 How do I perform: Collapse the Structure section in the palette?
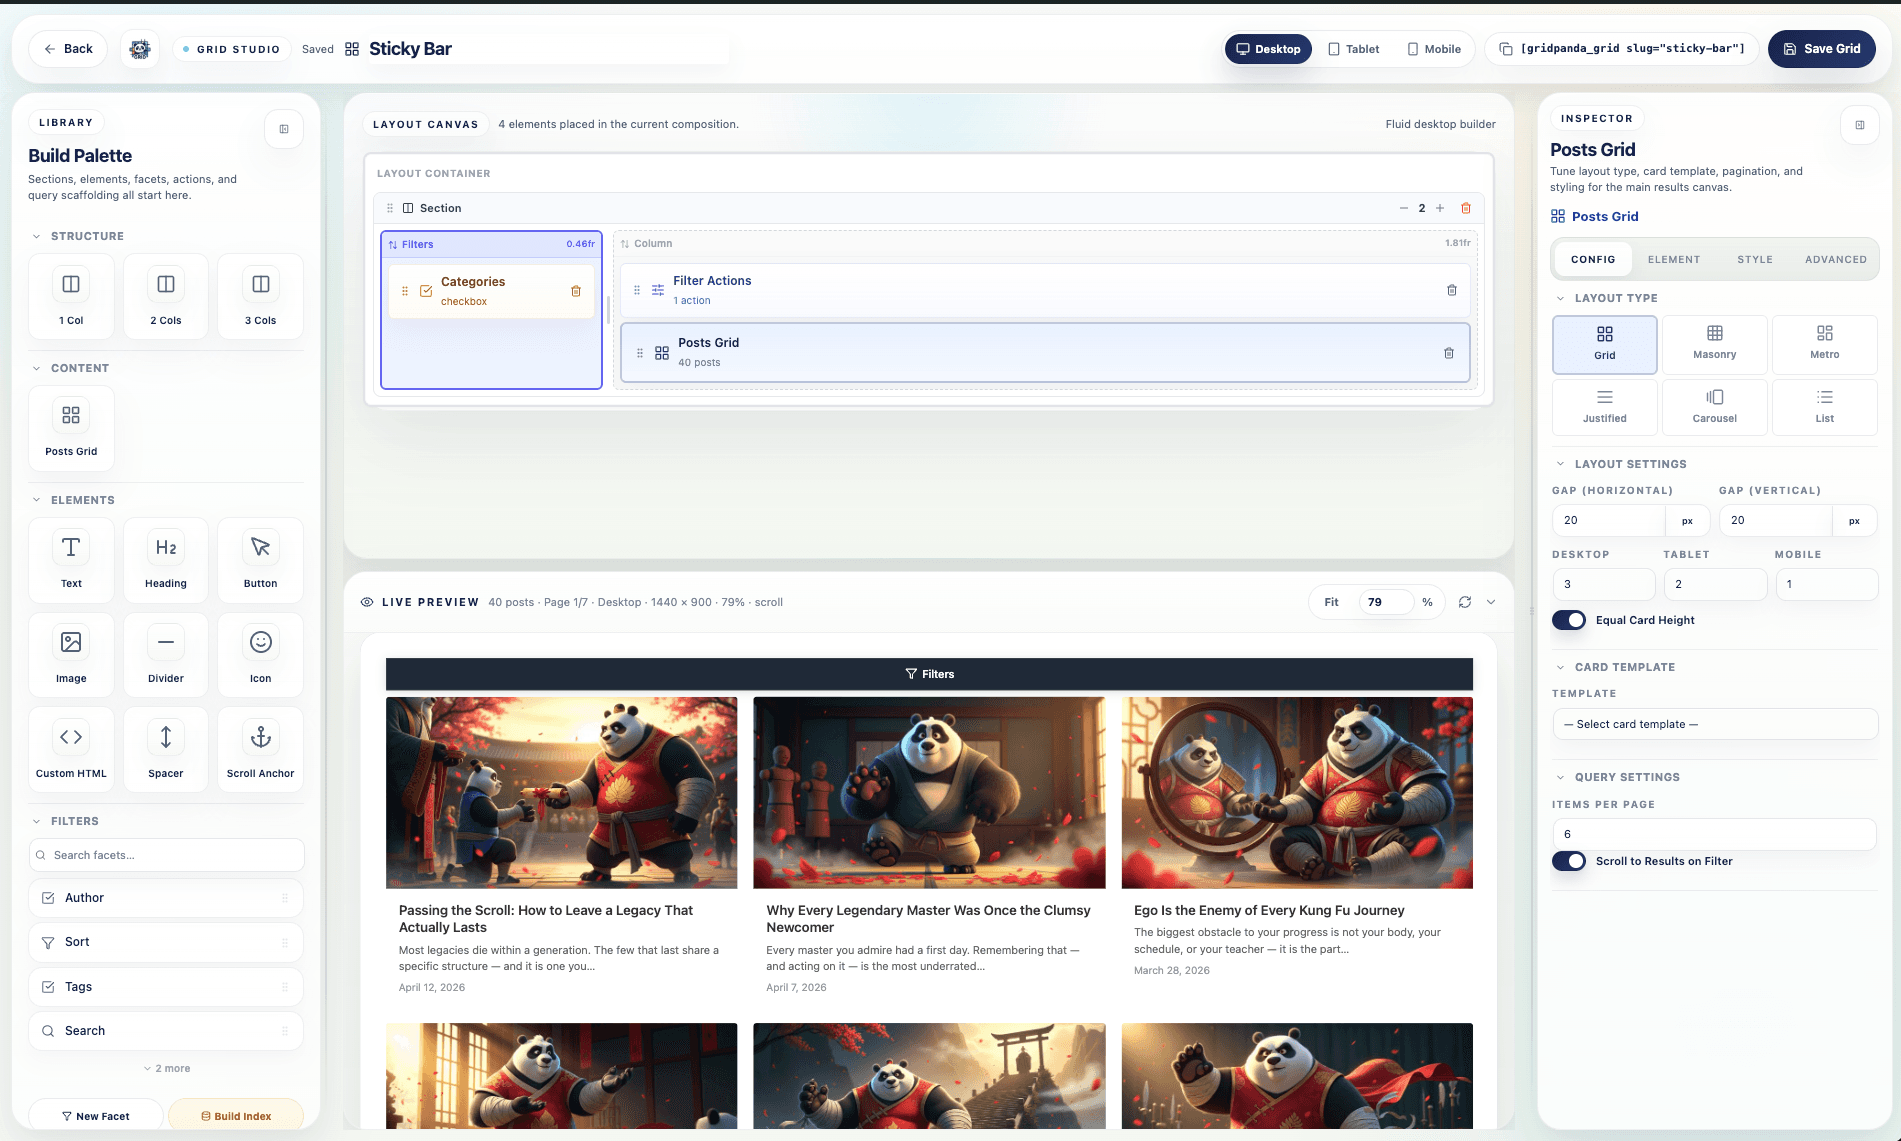[35, 236]
